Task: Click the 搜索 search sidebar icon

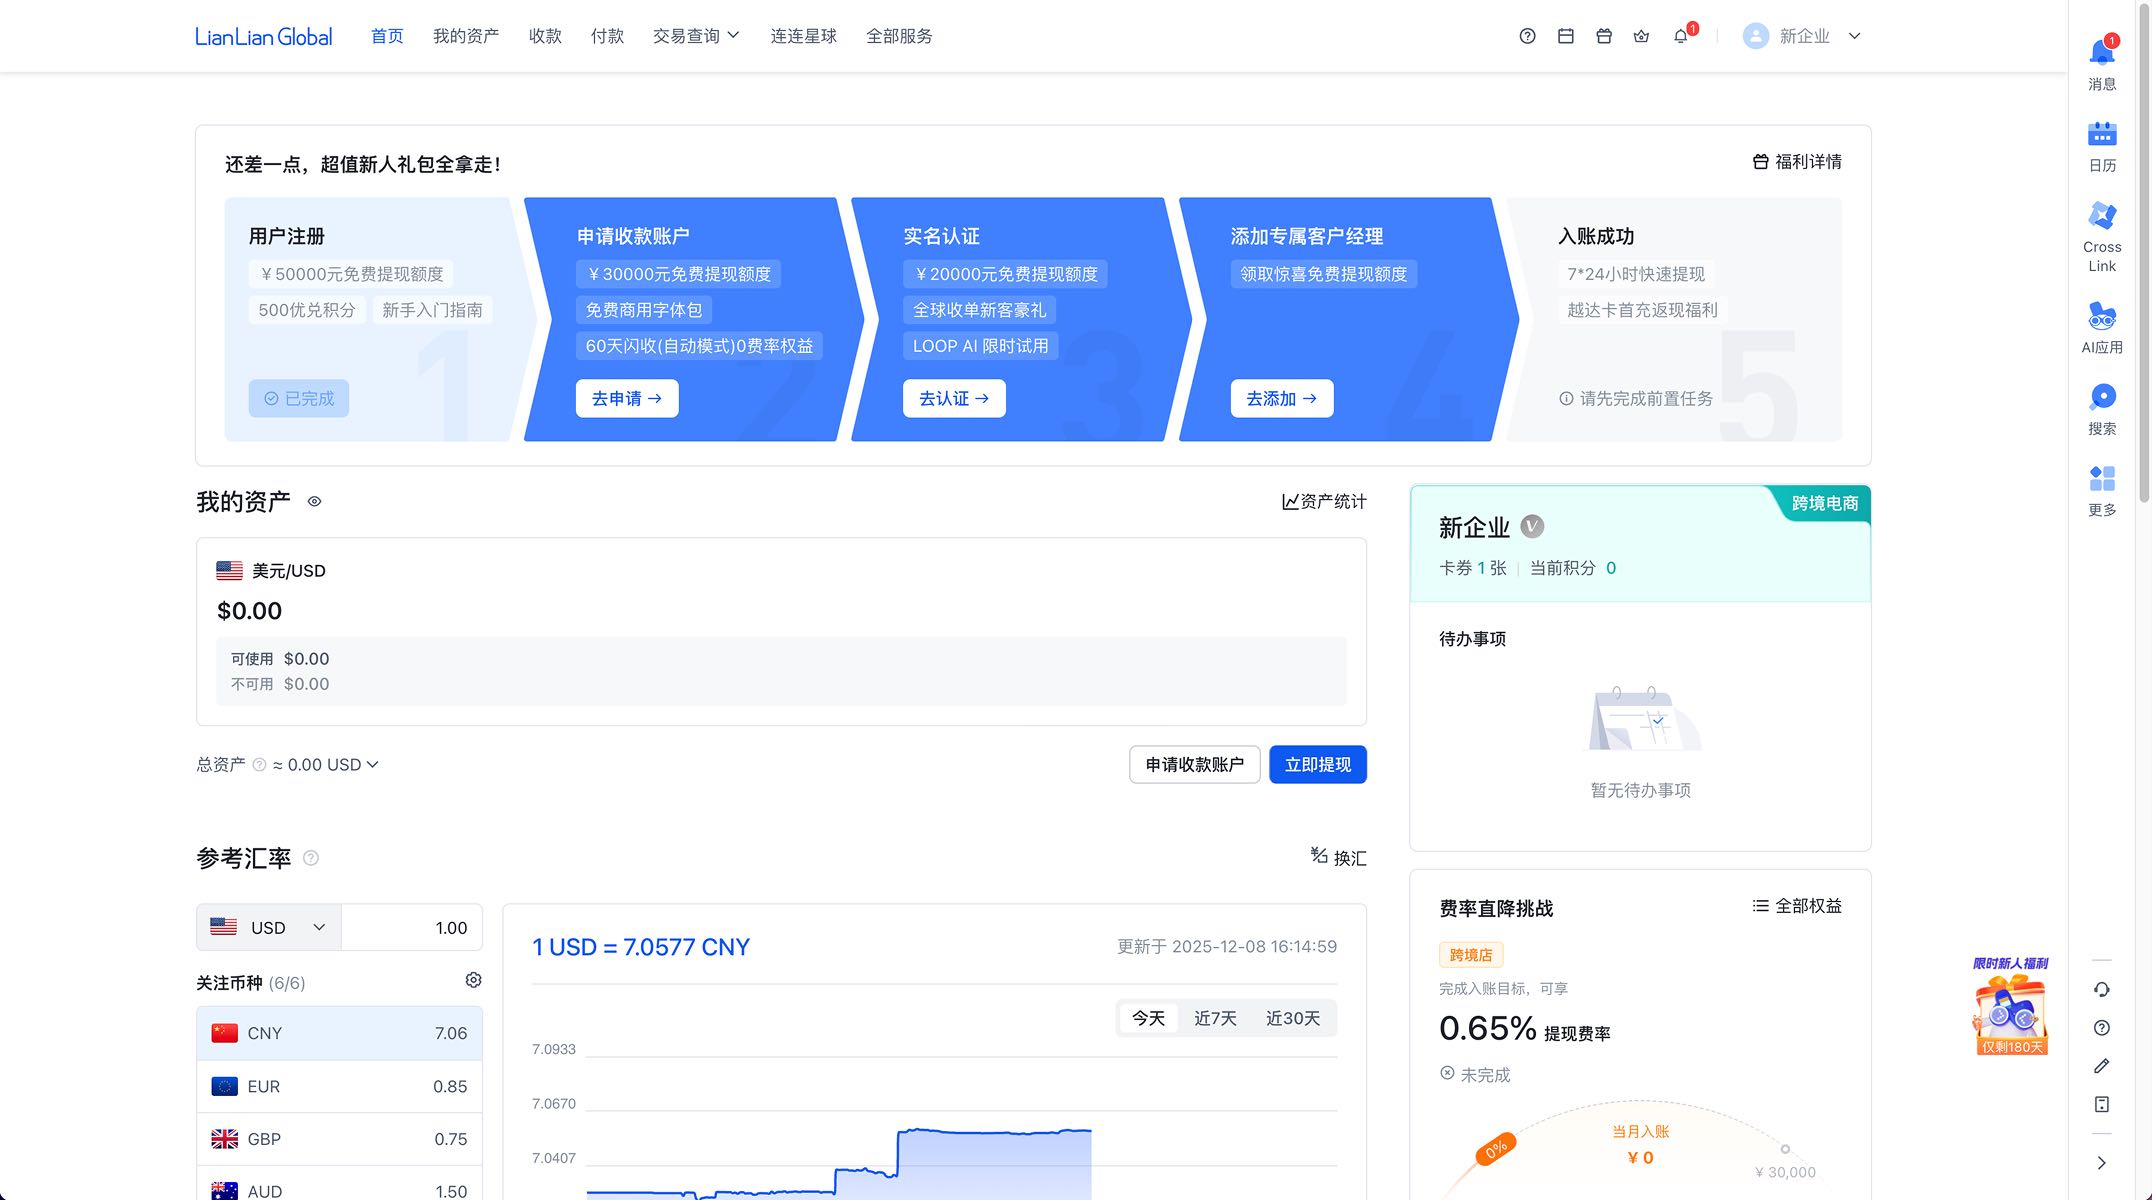Action: click(2102, 398)
